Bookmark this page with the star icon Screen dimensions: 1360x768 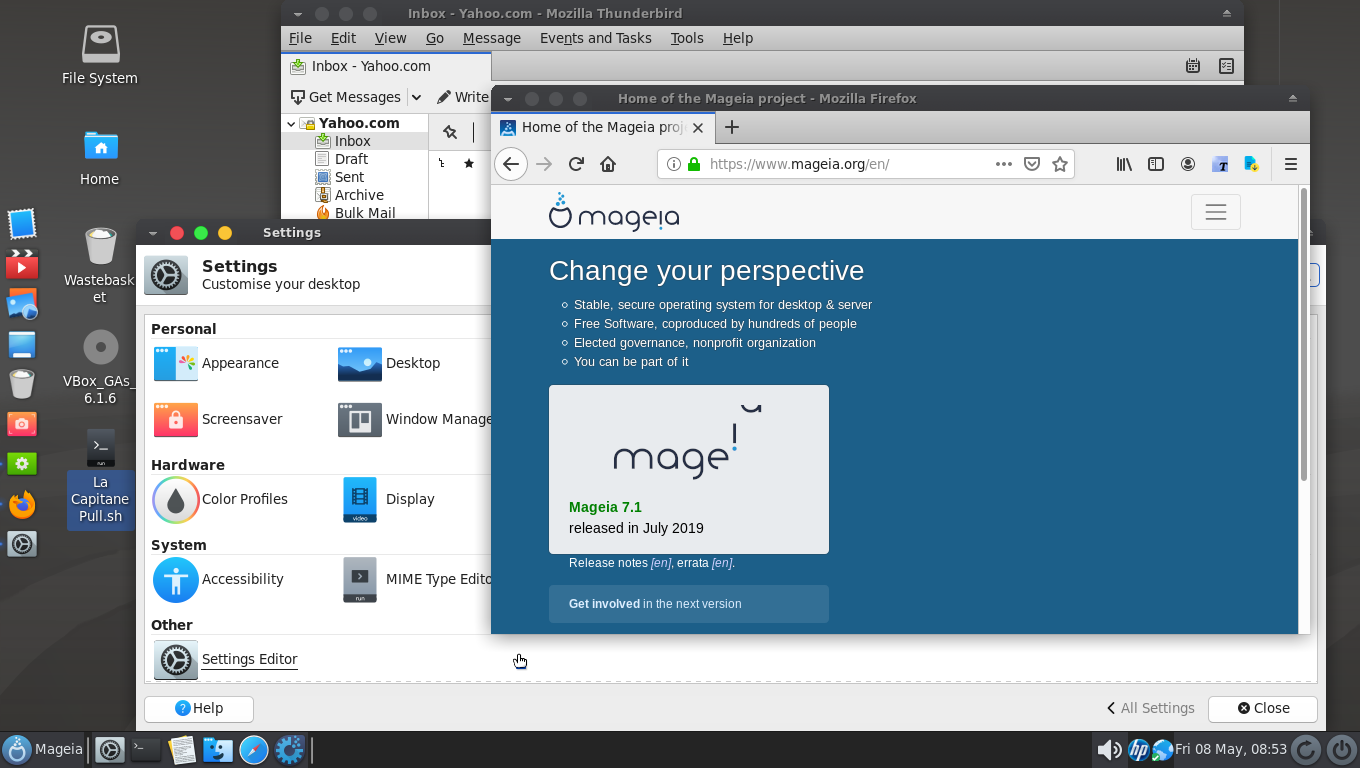pos(1060,164)
